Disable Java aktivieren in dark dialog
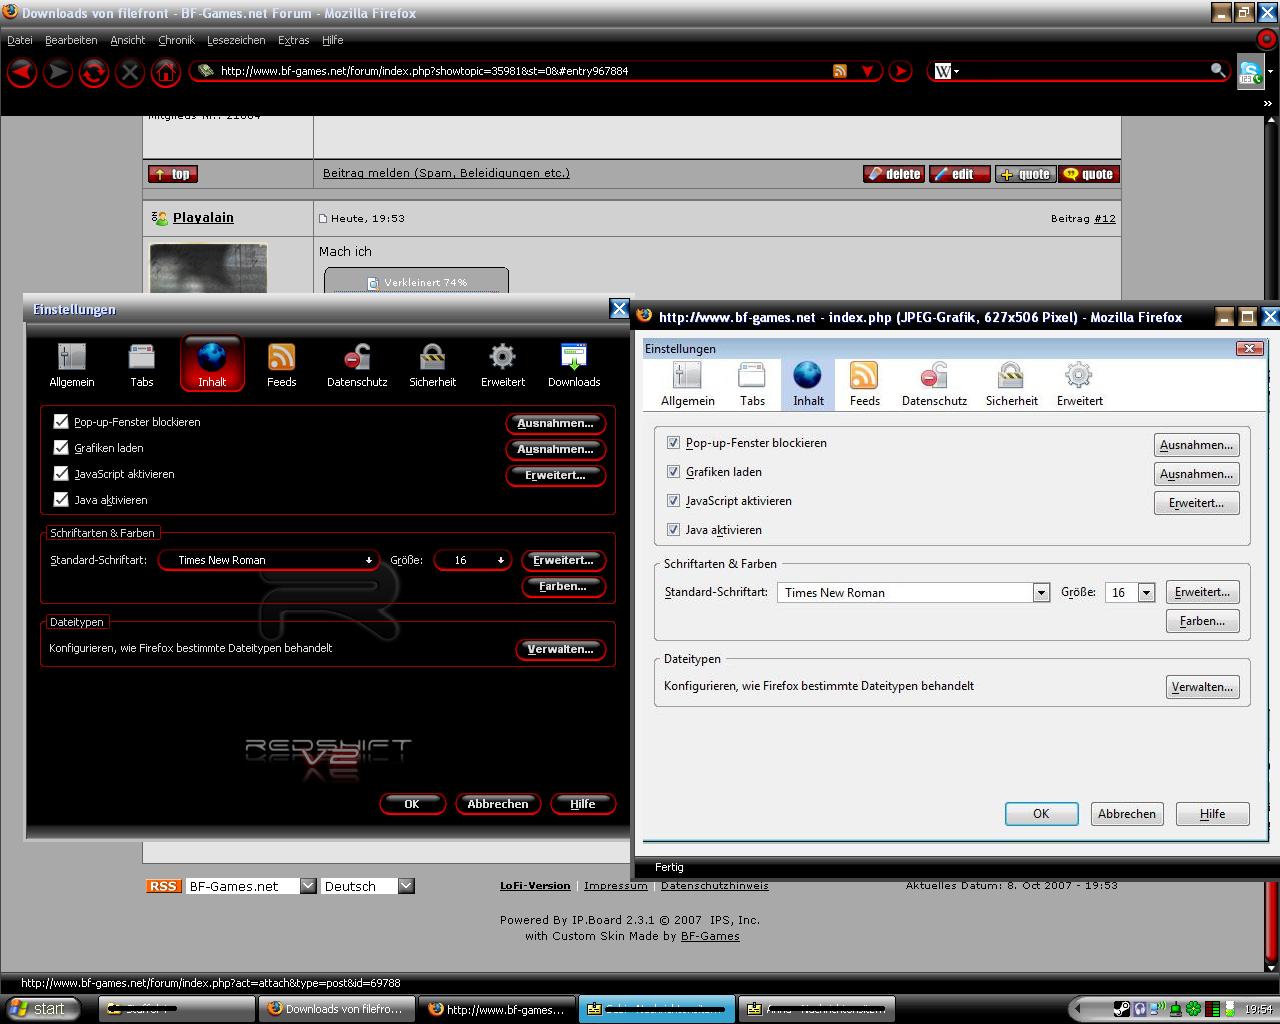This screenshot has width=1280, height=1024. pyautogui.click(x=61, y=500)
